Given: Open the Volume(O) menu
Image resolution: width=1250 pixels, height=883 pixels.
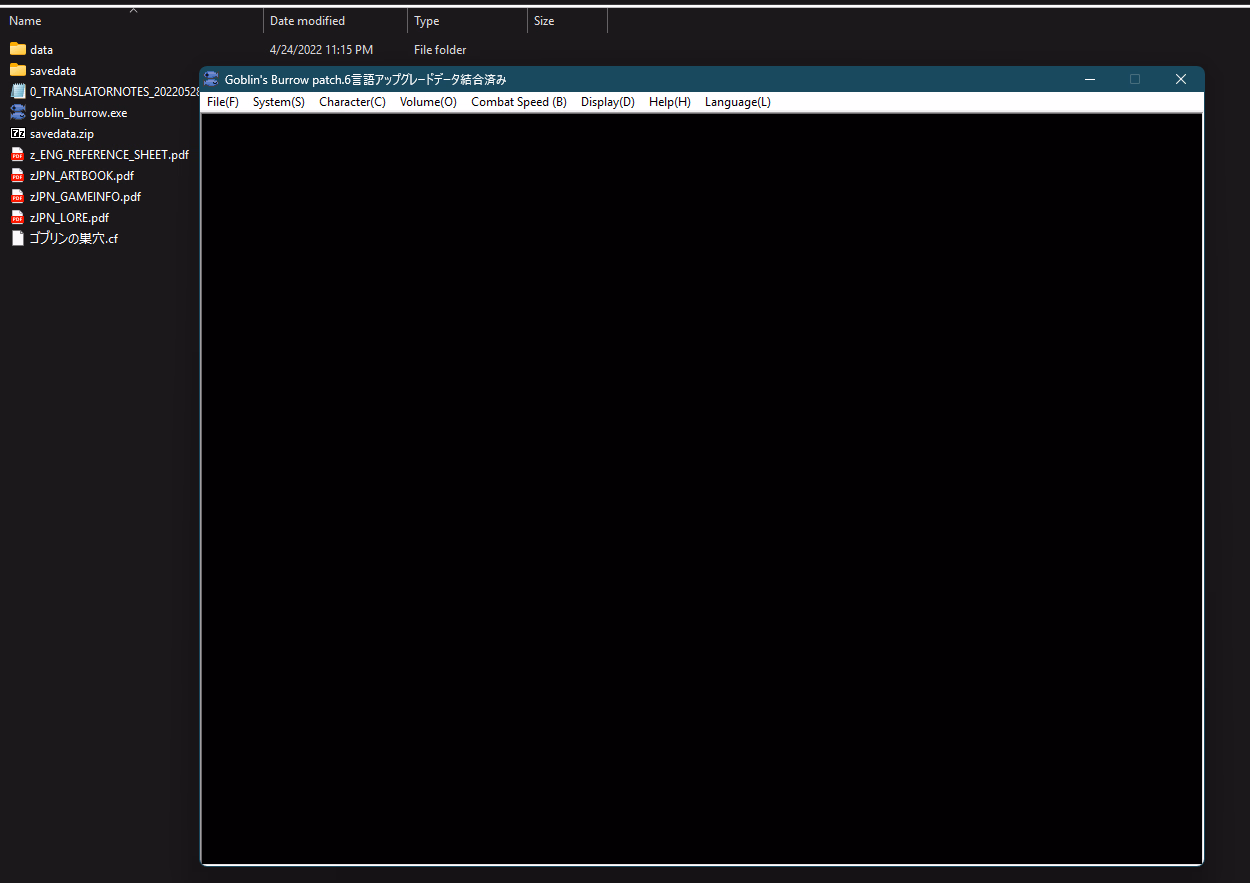Looking at the screenshot, I should (428, 102).
